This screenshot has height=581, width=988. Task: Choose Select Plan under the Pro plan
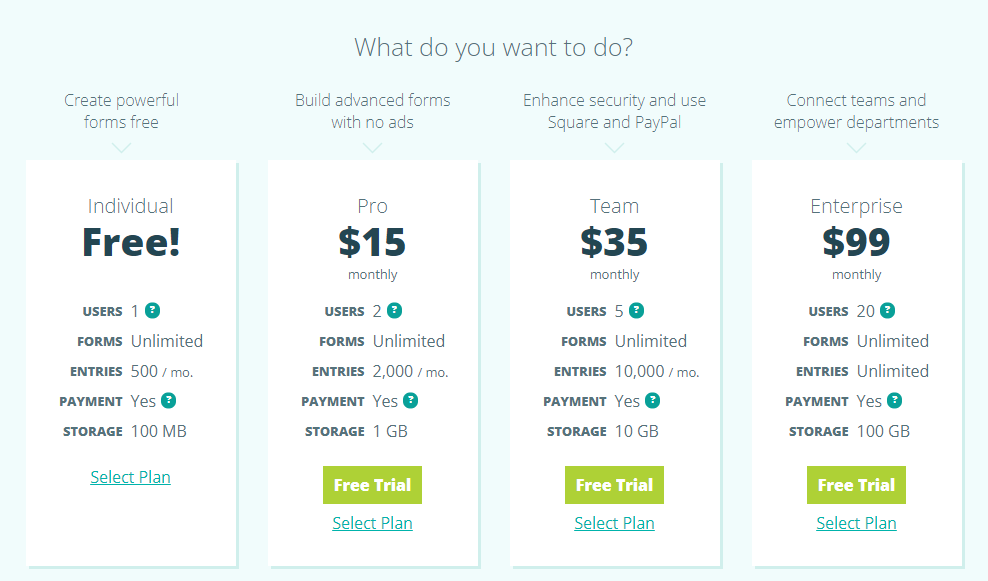[372, 523]
